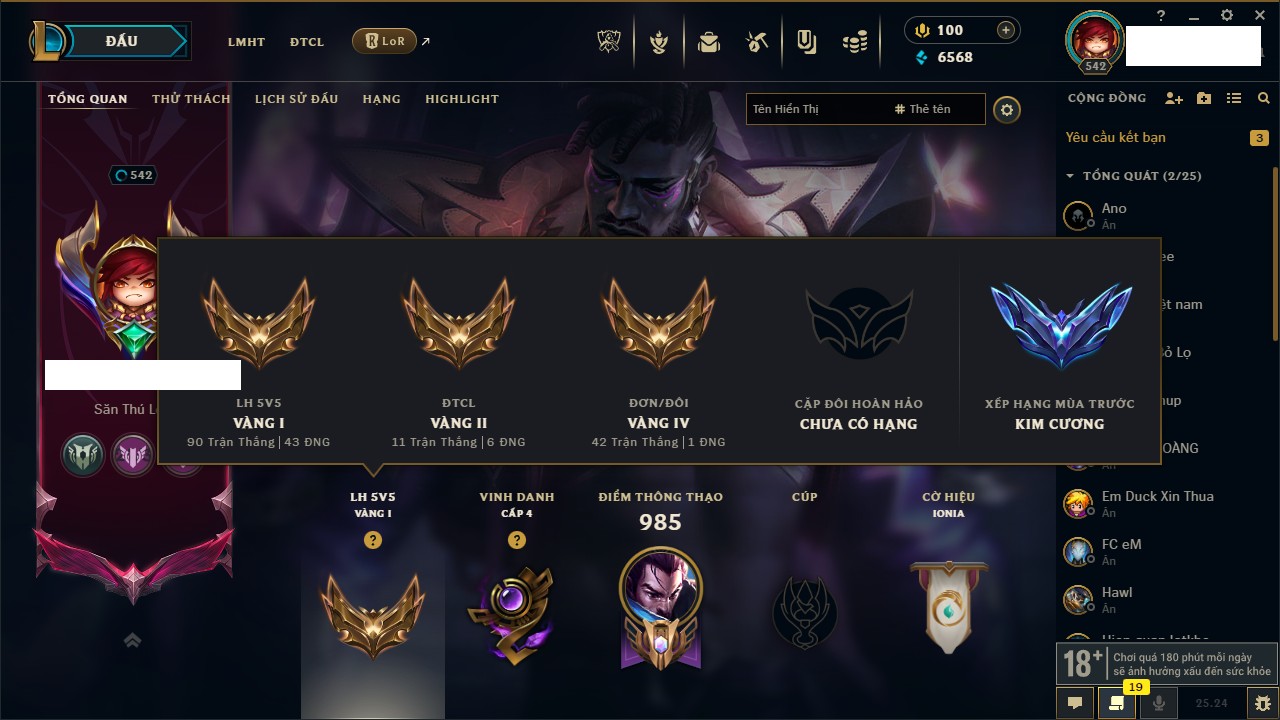Open the search icon in Cộng Đồng panel
This screenshot has width=1280, height=720.
coord(1264,98)
